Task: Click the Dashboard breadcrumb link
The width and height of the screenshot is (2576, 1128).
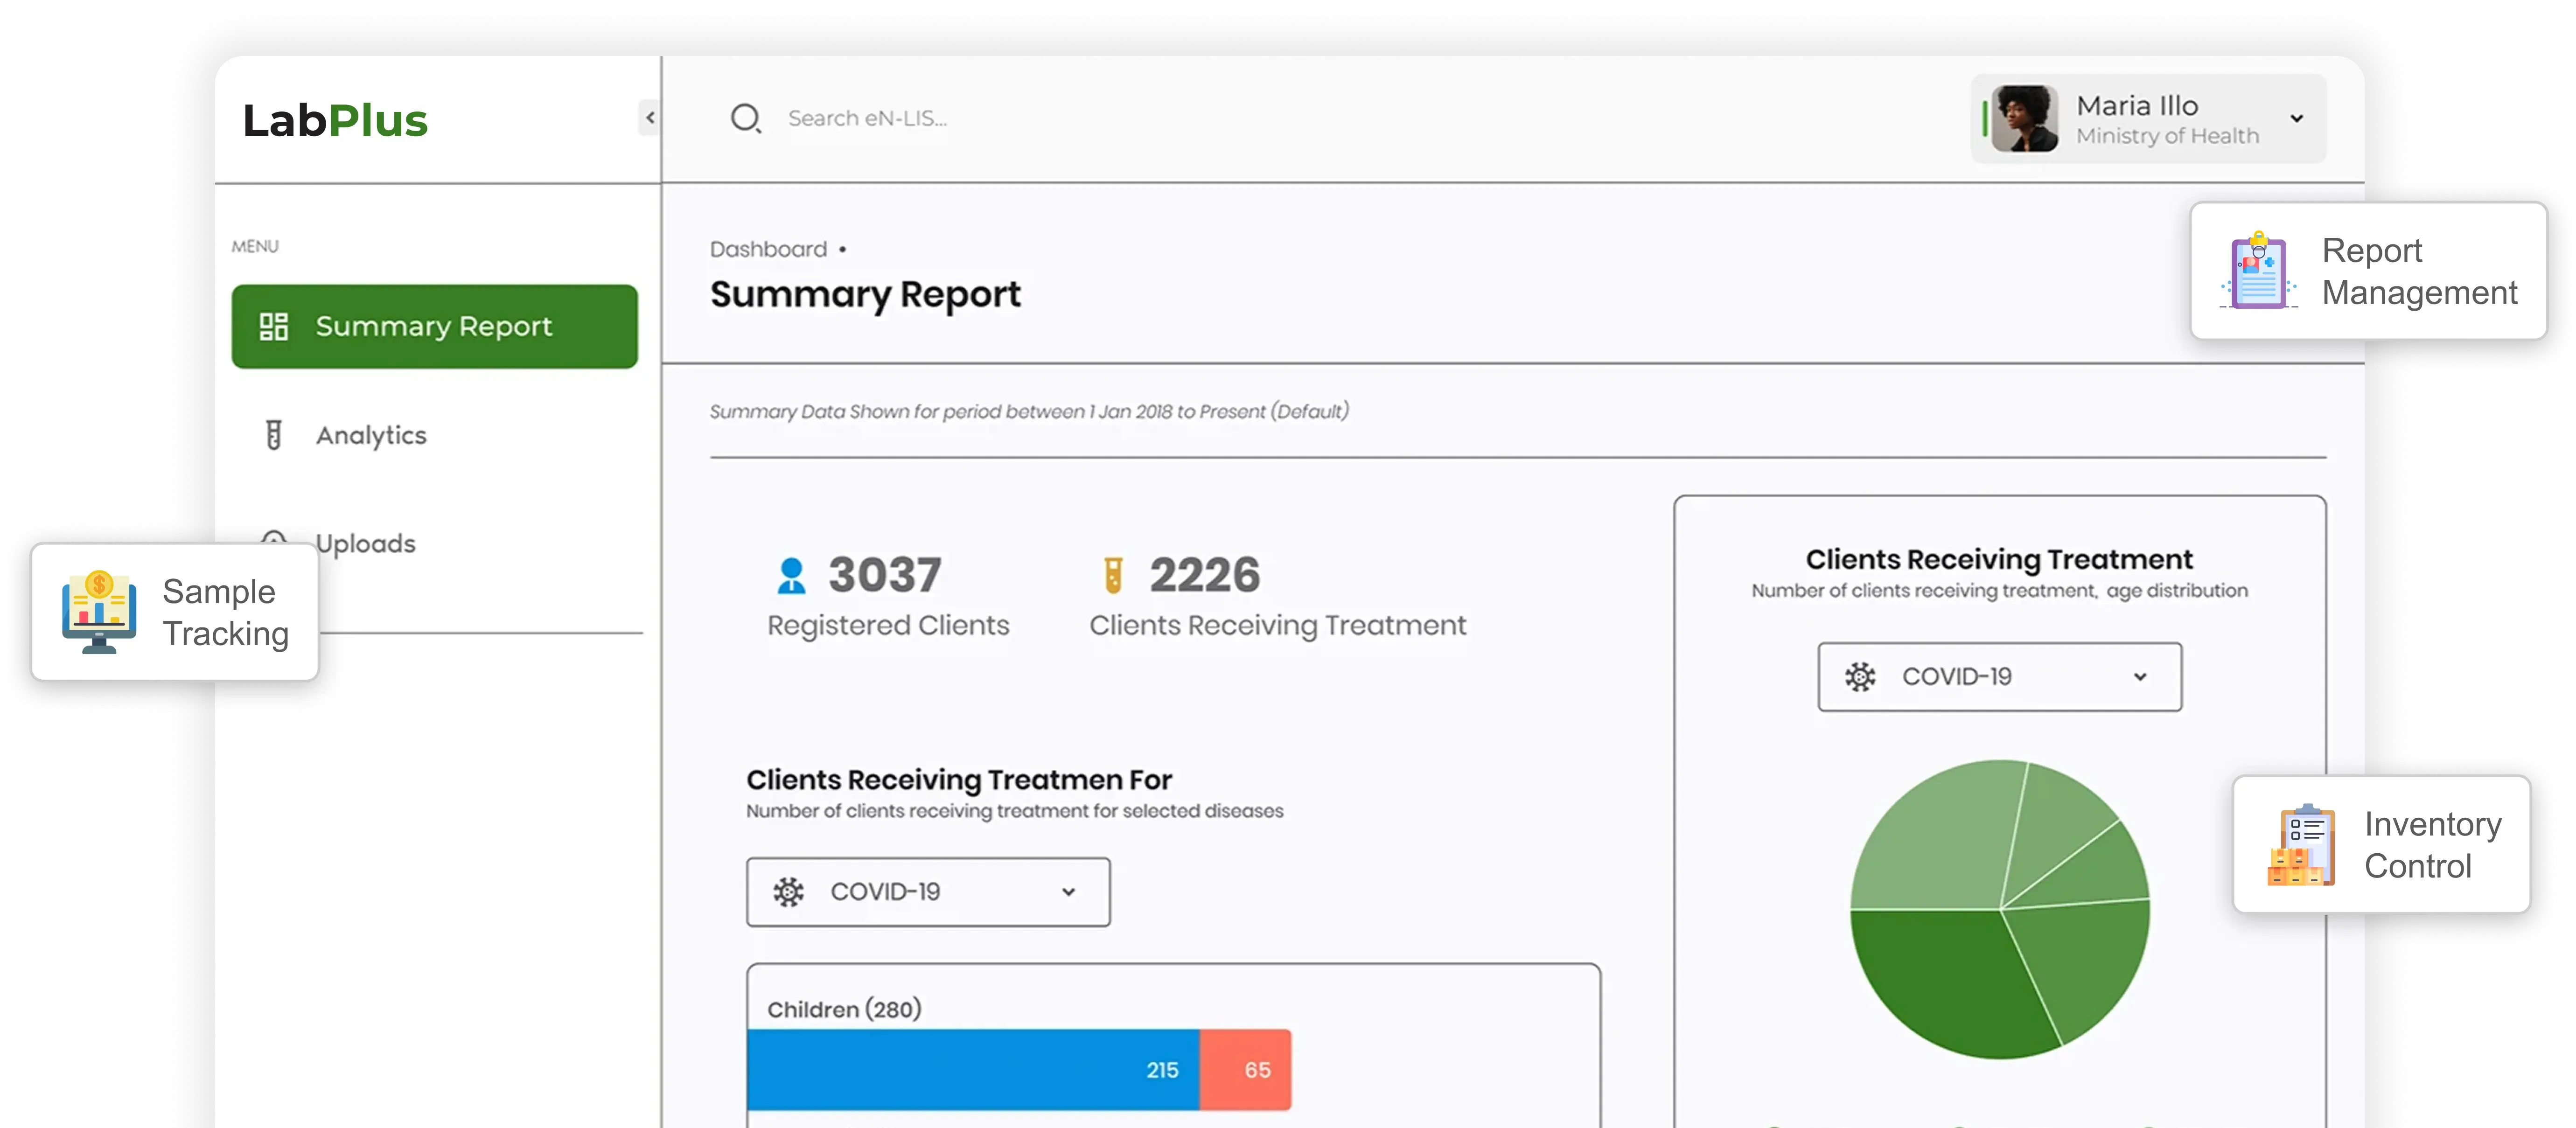Action: (767, 249)
